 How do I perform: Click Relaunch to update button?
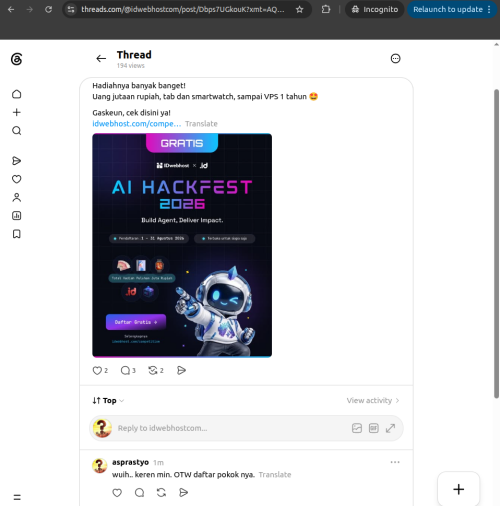452,9
